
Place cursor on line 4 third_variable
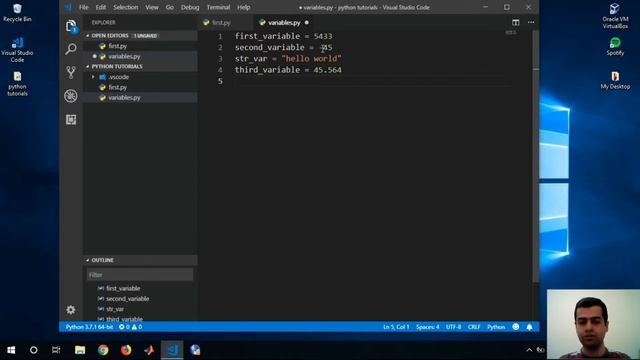pyautogui.click(x=267, y=70)
